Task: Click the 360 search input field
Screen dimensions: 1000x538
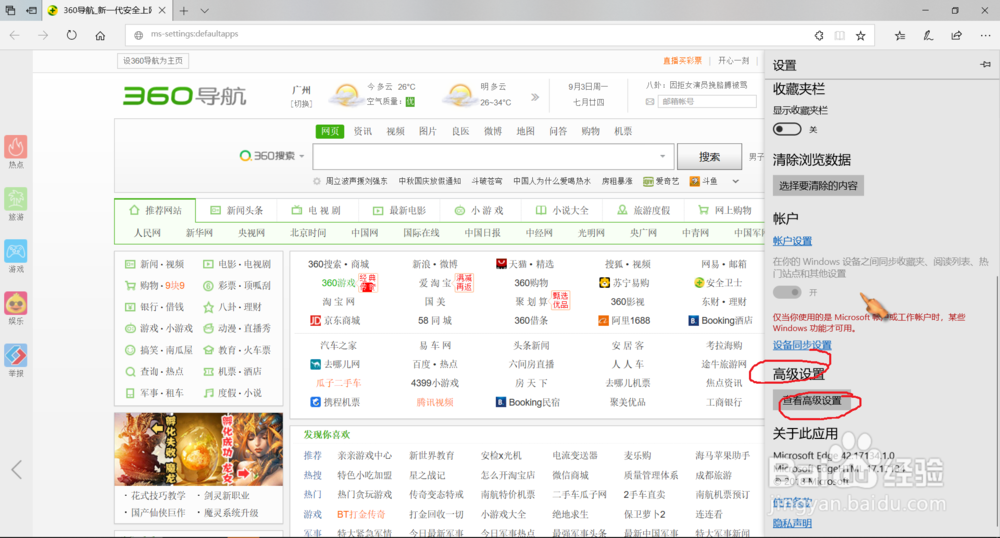Action: pyautogui.click(x=493, y=156)
